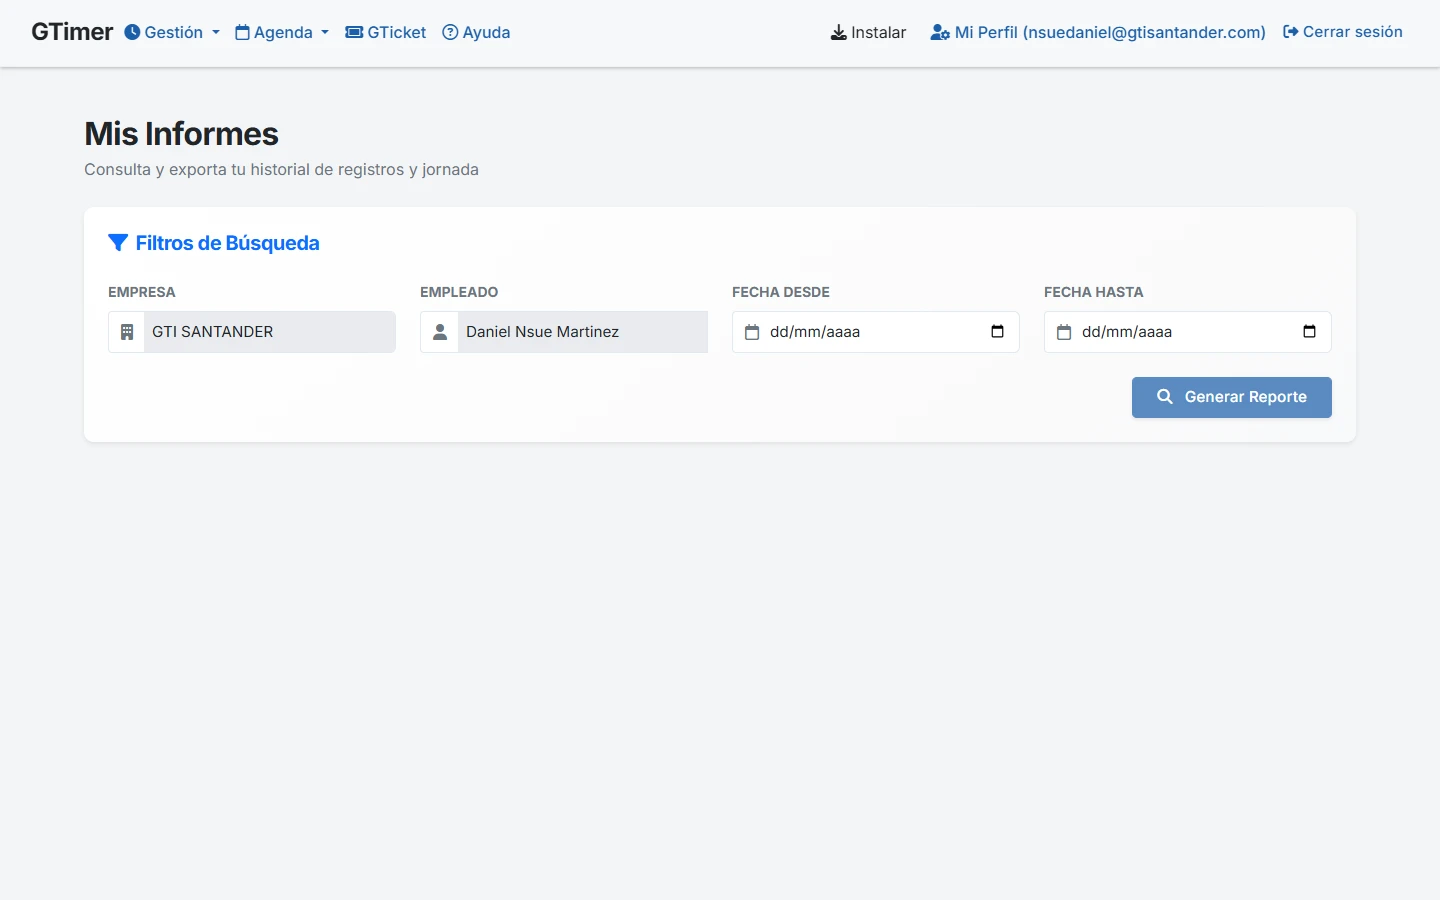Click the EMPLEADO field label

[x=459, y=292]
